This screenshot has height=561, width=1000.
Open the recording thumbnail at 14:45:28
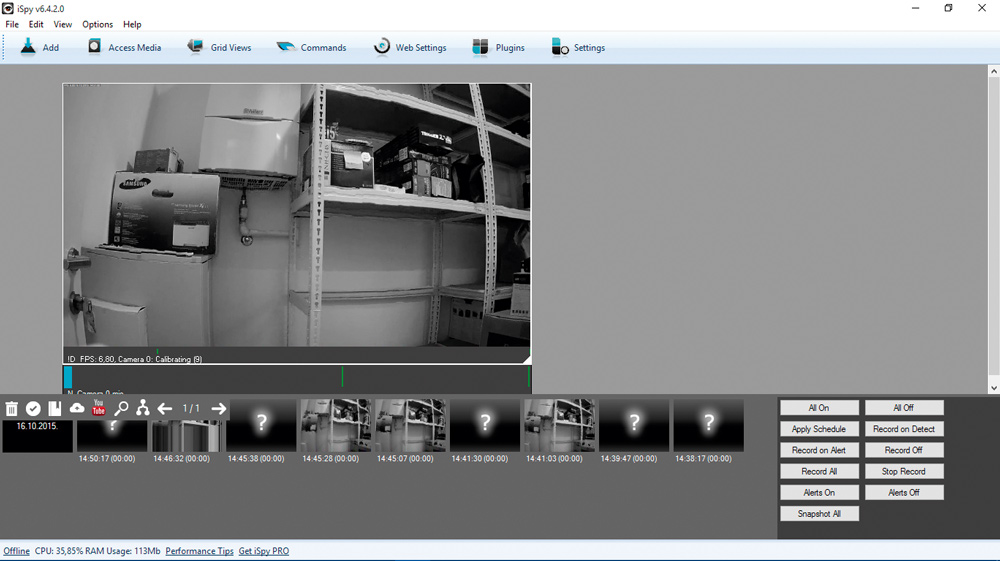(x=336, y=426)
